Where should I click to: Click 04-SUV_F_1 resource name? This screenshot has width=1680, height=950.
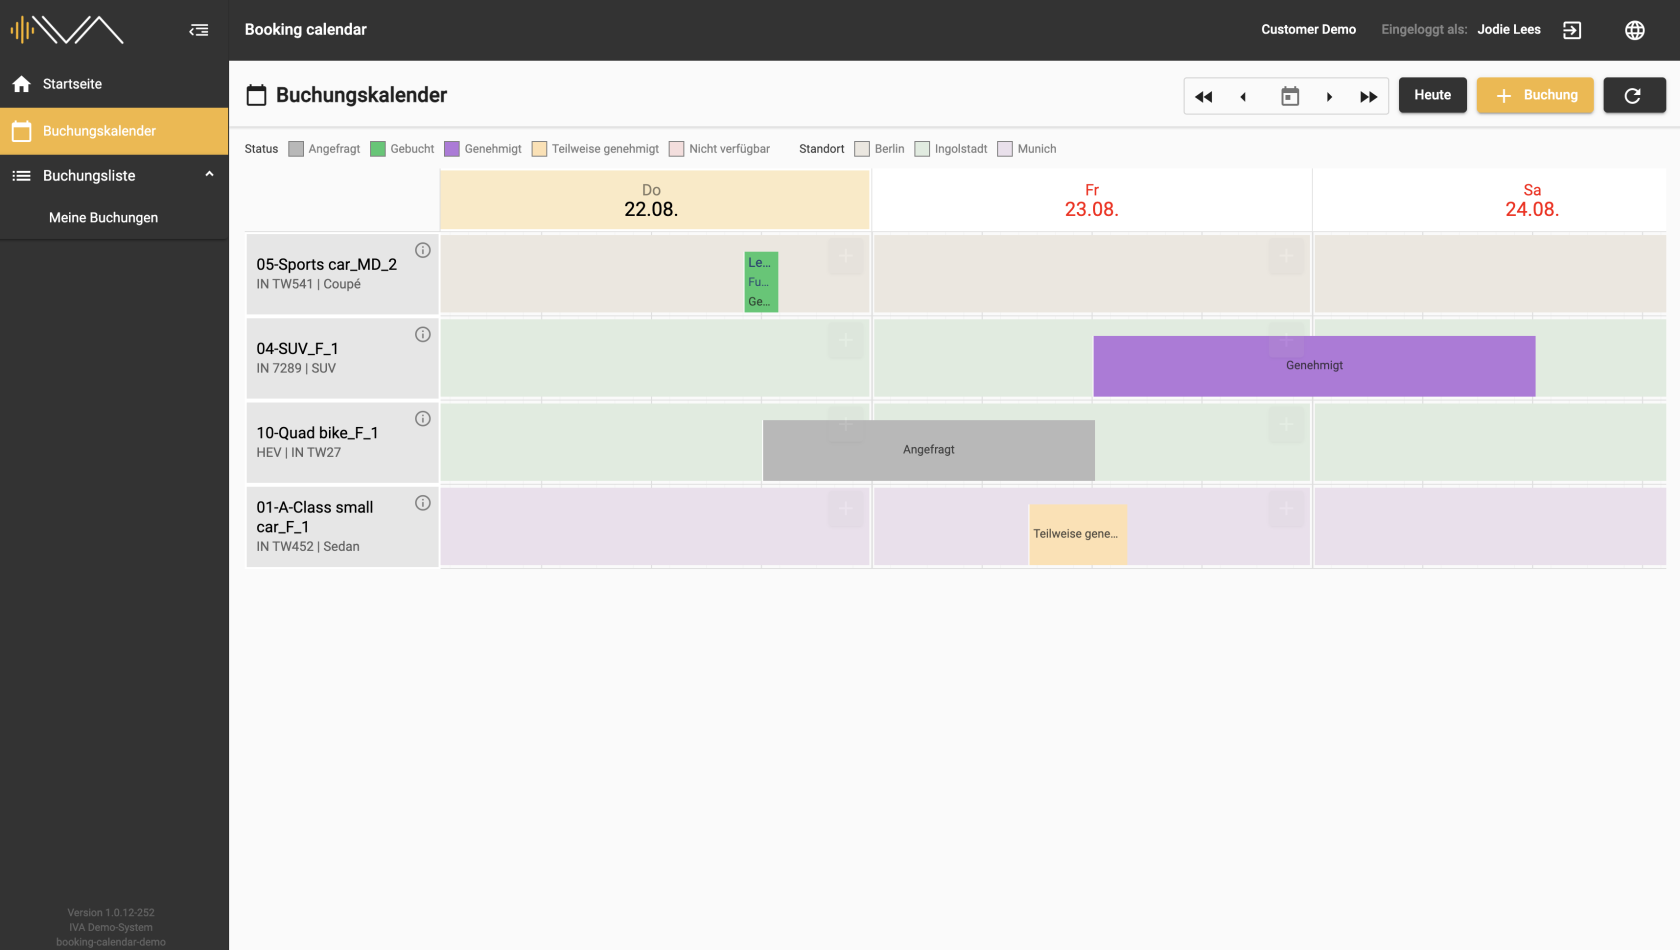[297, 349]
